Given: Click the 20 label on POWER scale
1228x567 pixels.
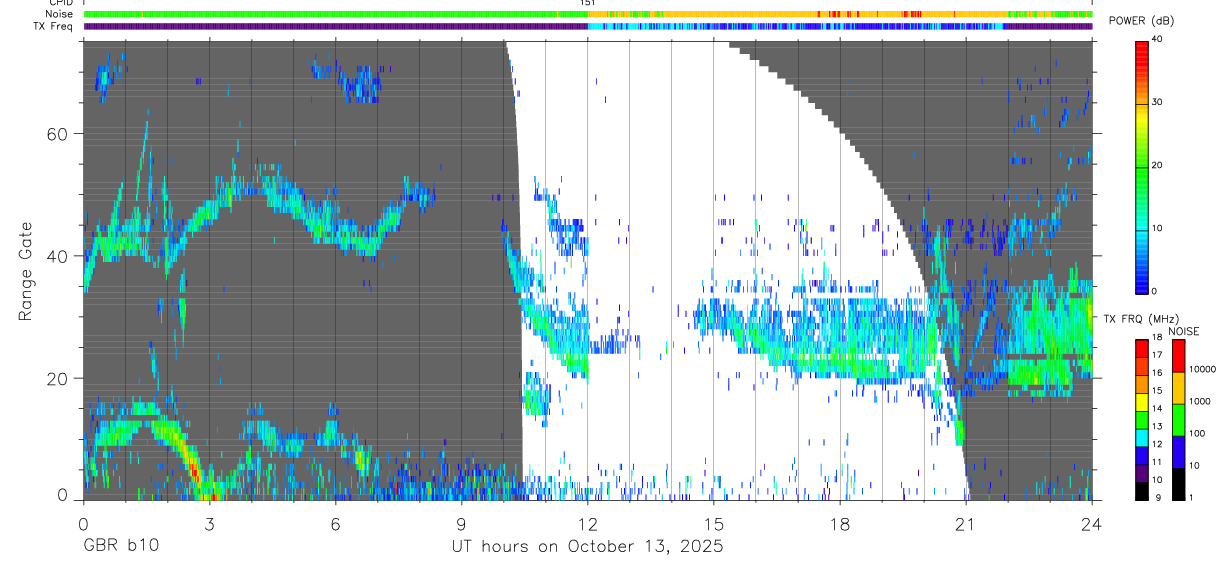Looking at the screenshot, I should pos(1158,165).
